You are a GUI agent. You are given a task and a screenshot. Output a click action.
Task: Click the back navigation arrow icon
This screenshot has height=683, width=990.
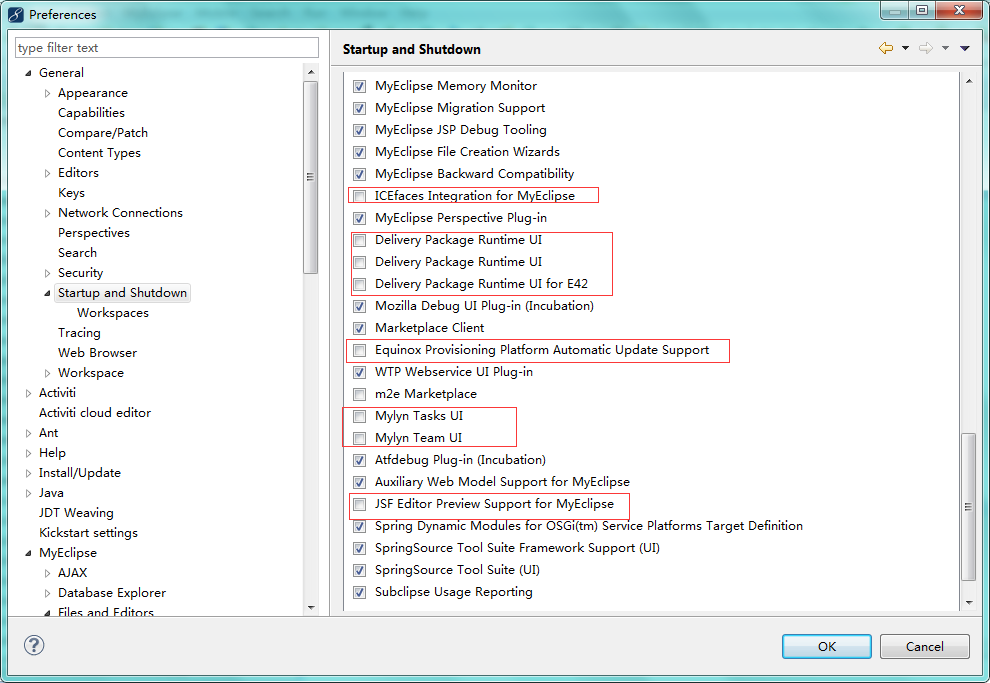pyautogui.click(x=886, y=48)
